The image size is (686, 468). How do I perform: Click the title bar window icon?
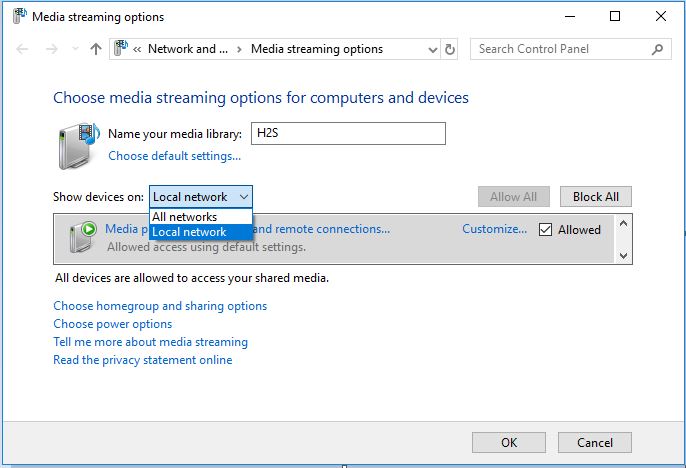point(18,16)
